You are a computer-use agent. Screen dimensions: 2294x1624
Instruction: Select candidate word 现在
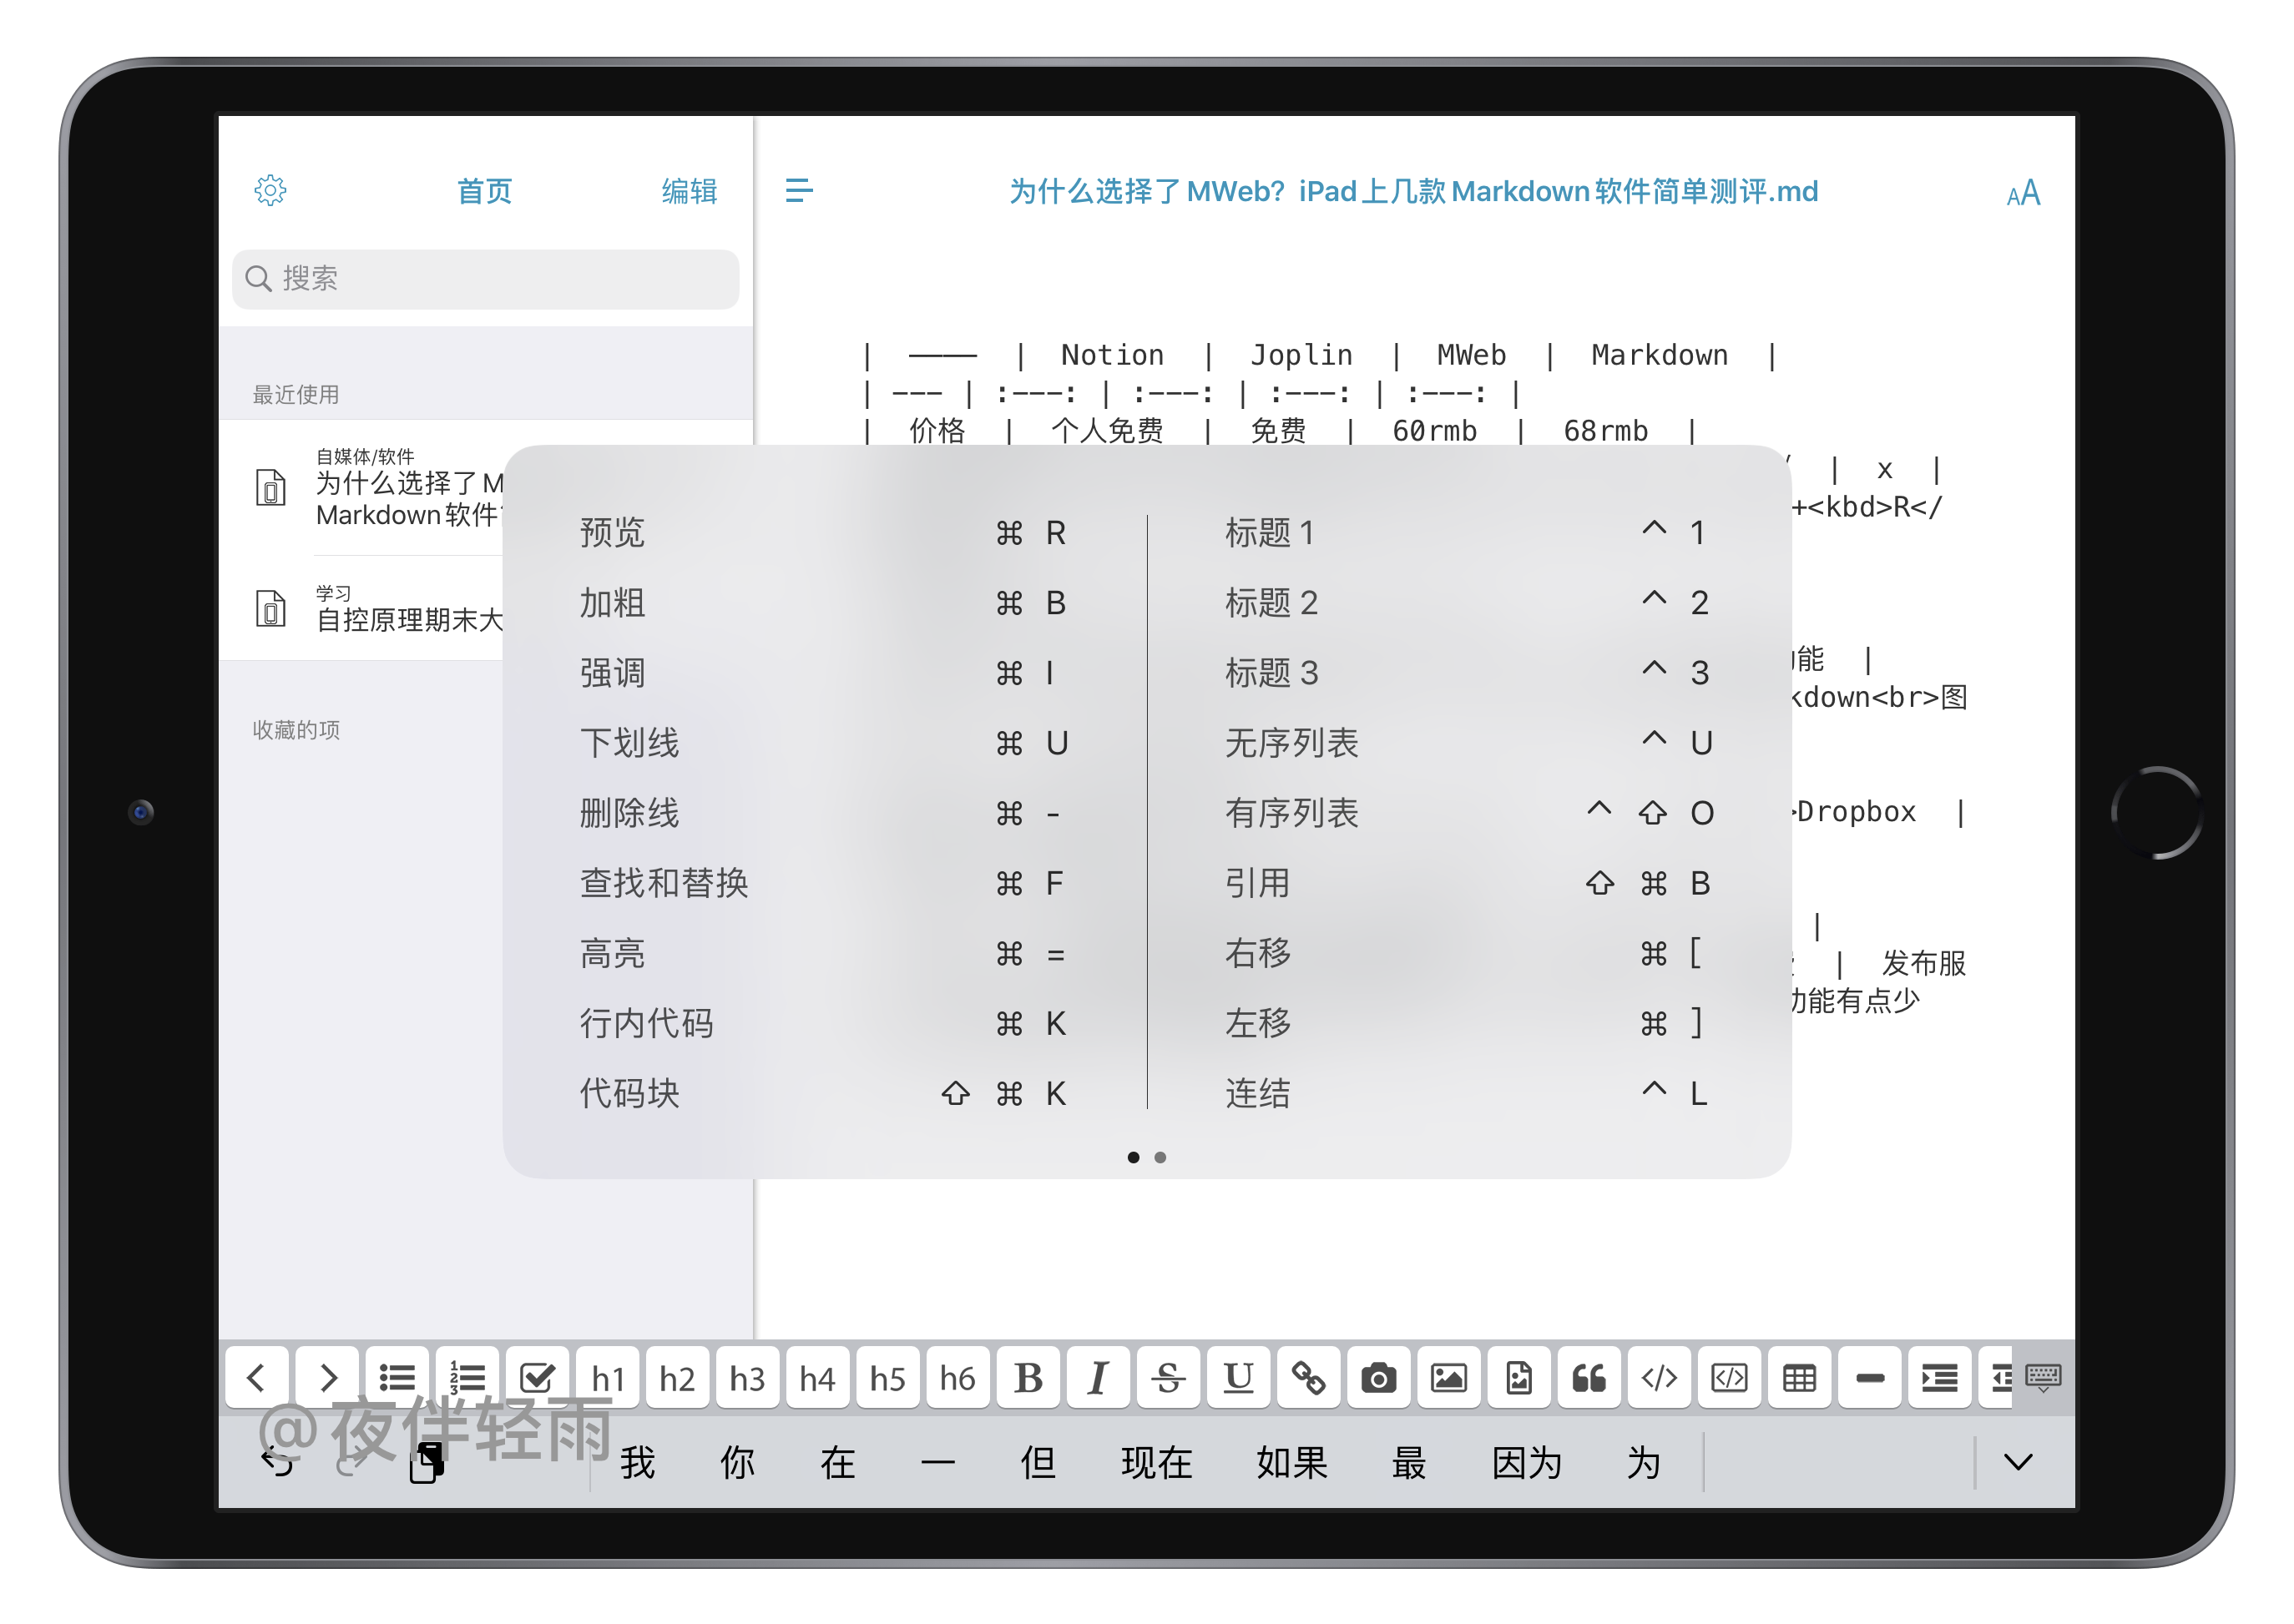click(1157, 1463)
